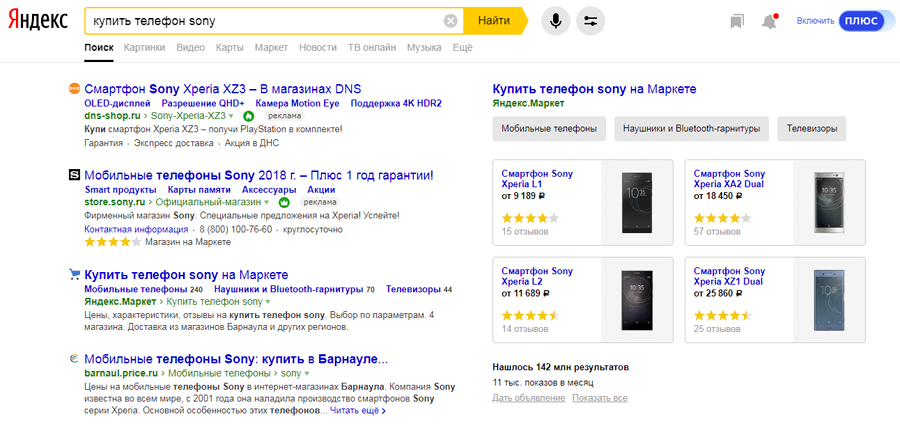Open the Поддержка 4K HDR2 sitelink

pyautogui.click(x=396, y=103)
